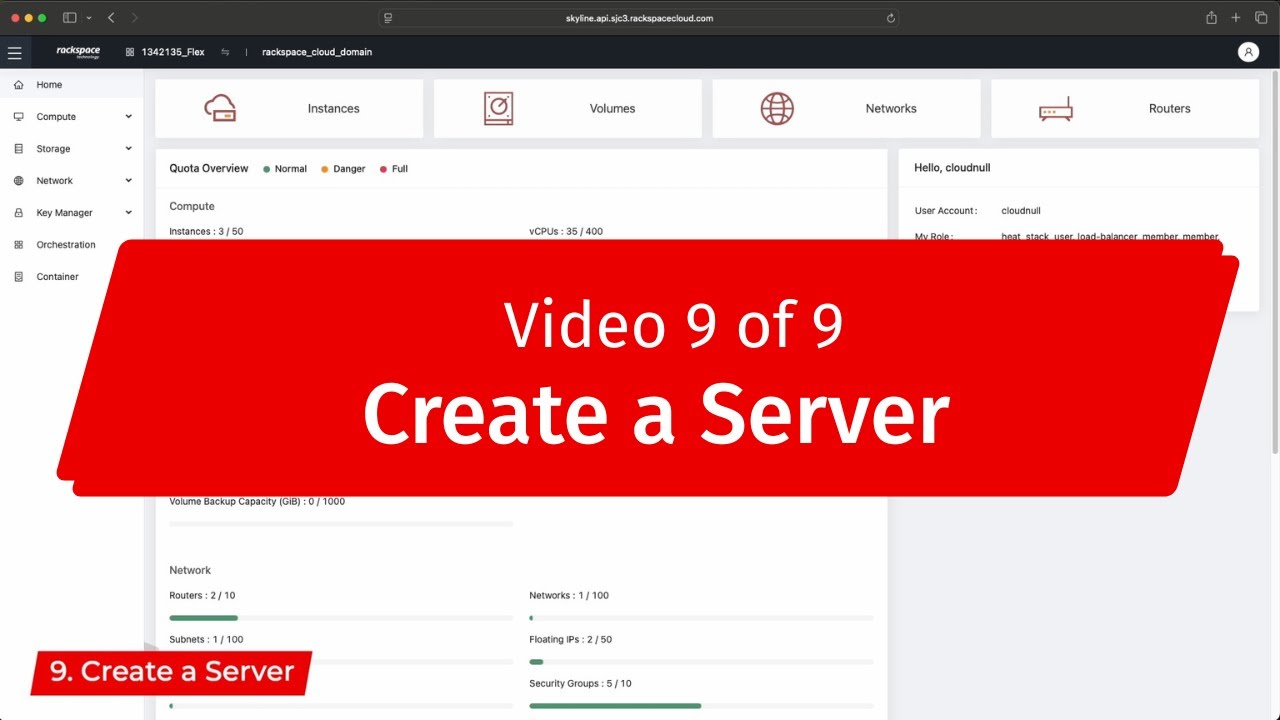Click the Home house icon
This screenshot has height=720, width=1280.
[x=18, y=85]
